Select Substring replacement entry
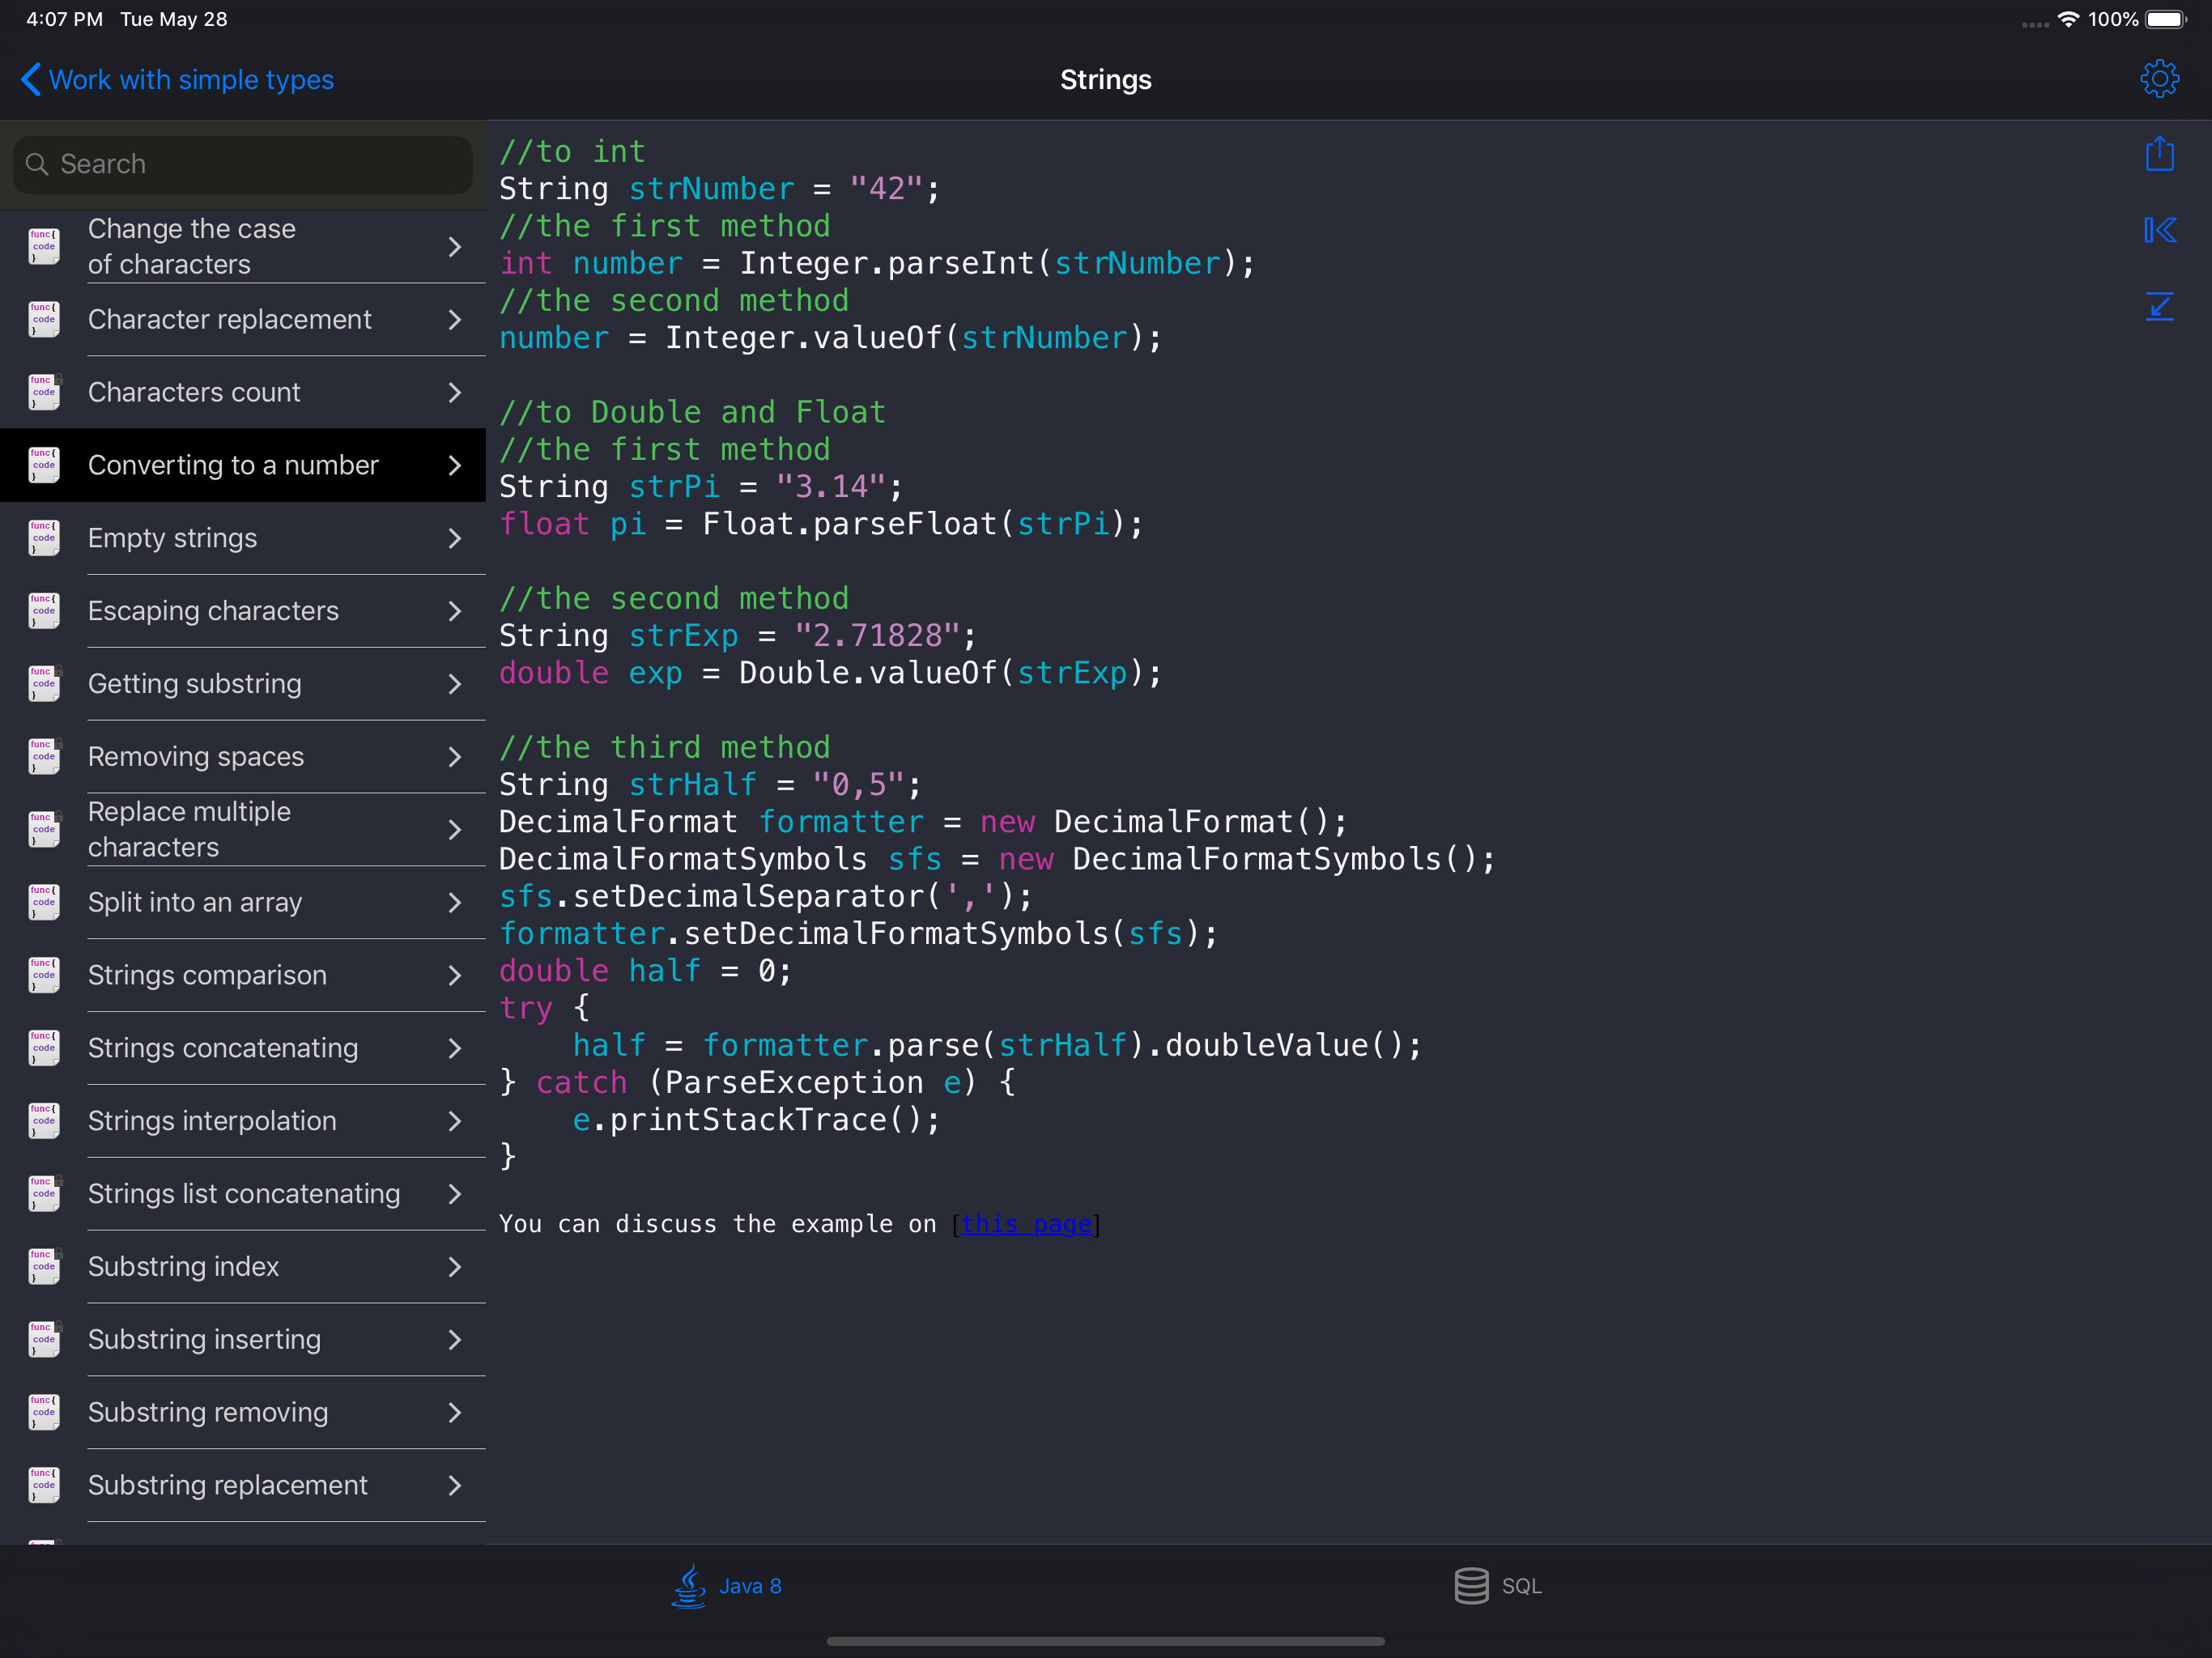 [228, 1485]
